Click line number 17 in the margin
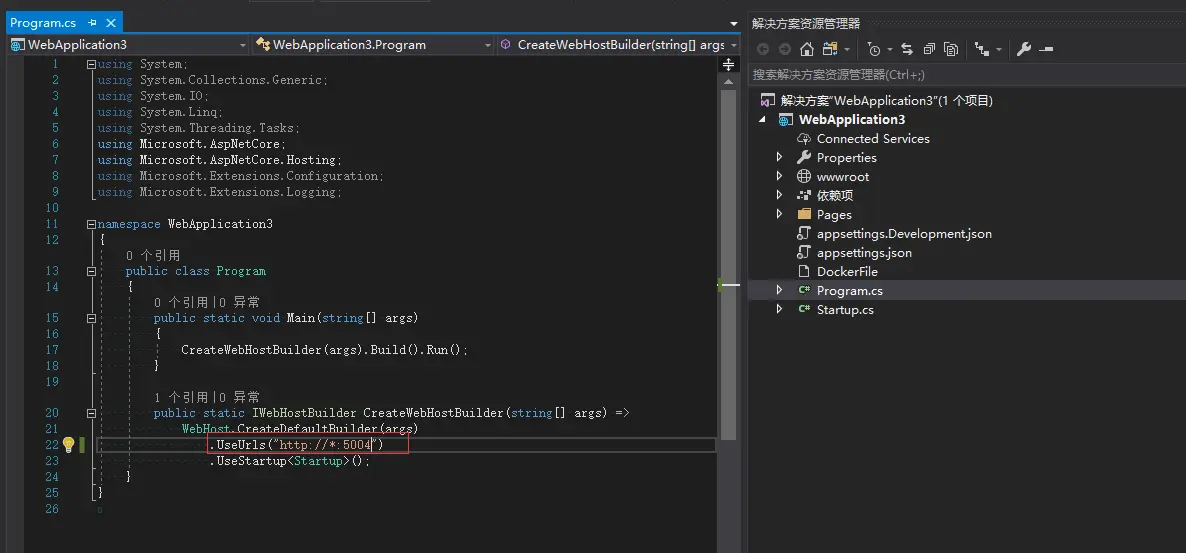This screenshot has height=553, width=1186. (51, 350)
